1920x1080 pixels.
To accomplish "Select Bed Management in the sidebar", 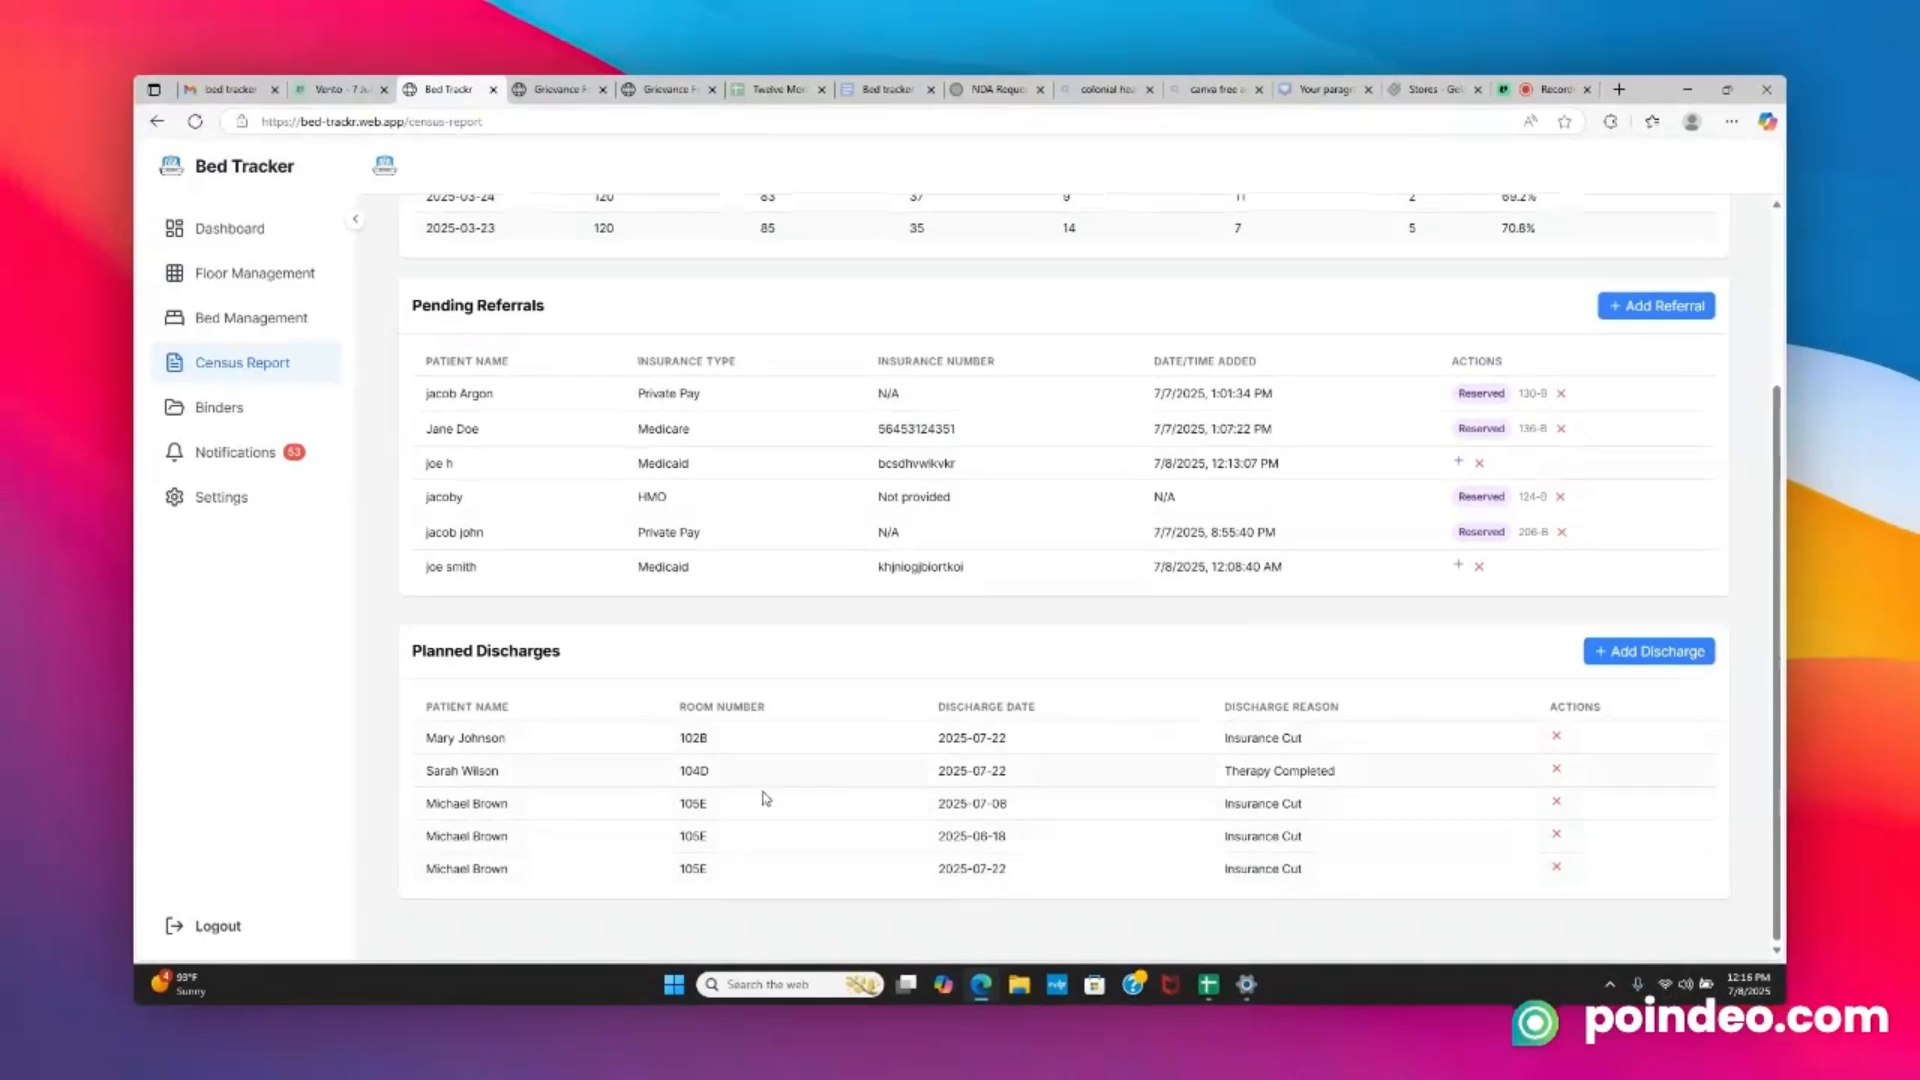I will (x=251, y=317).
